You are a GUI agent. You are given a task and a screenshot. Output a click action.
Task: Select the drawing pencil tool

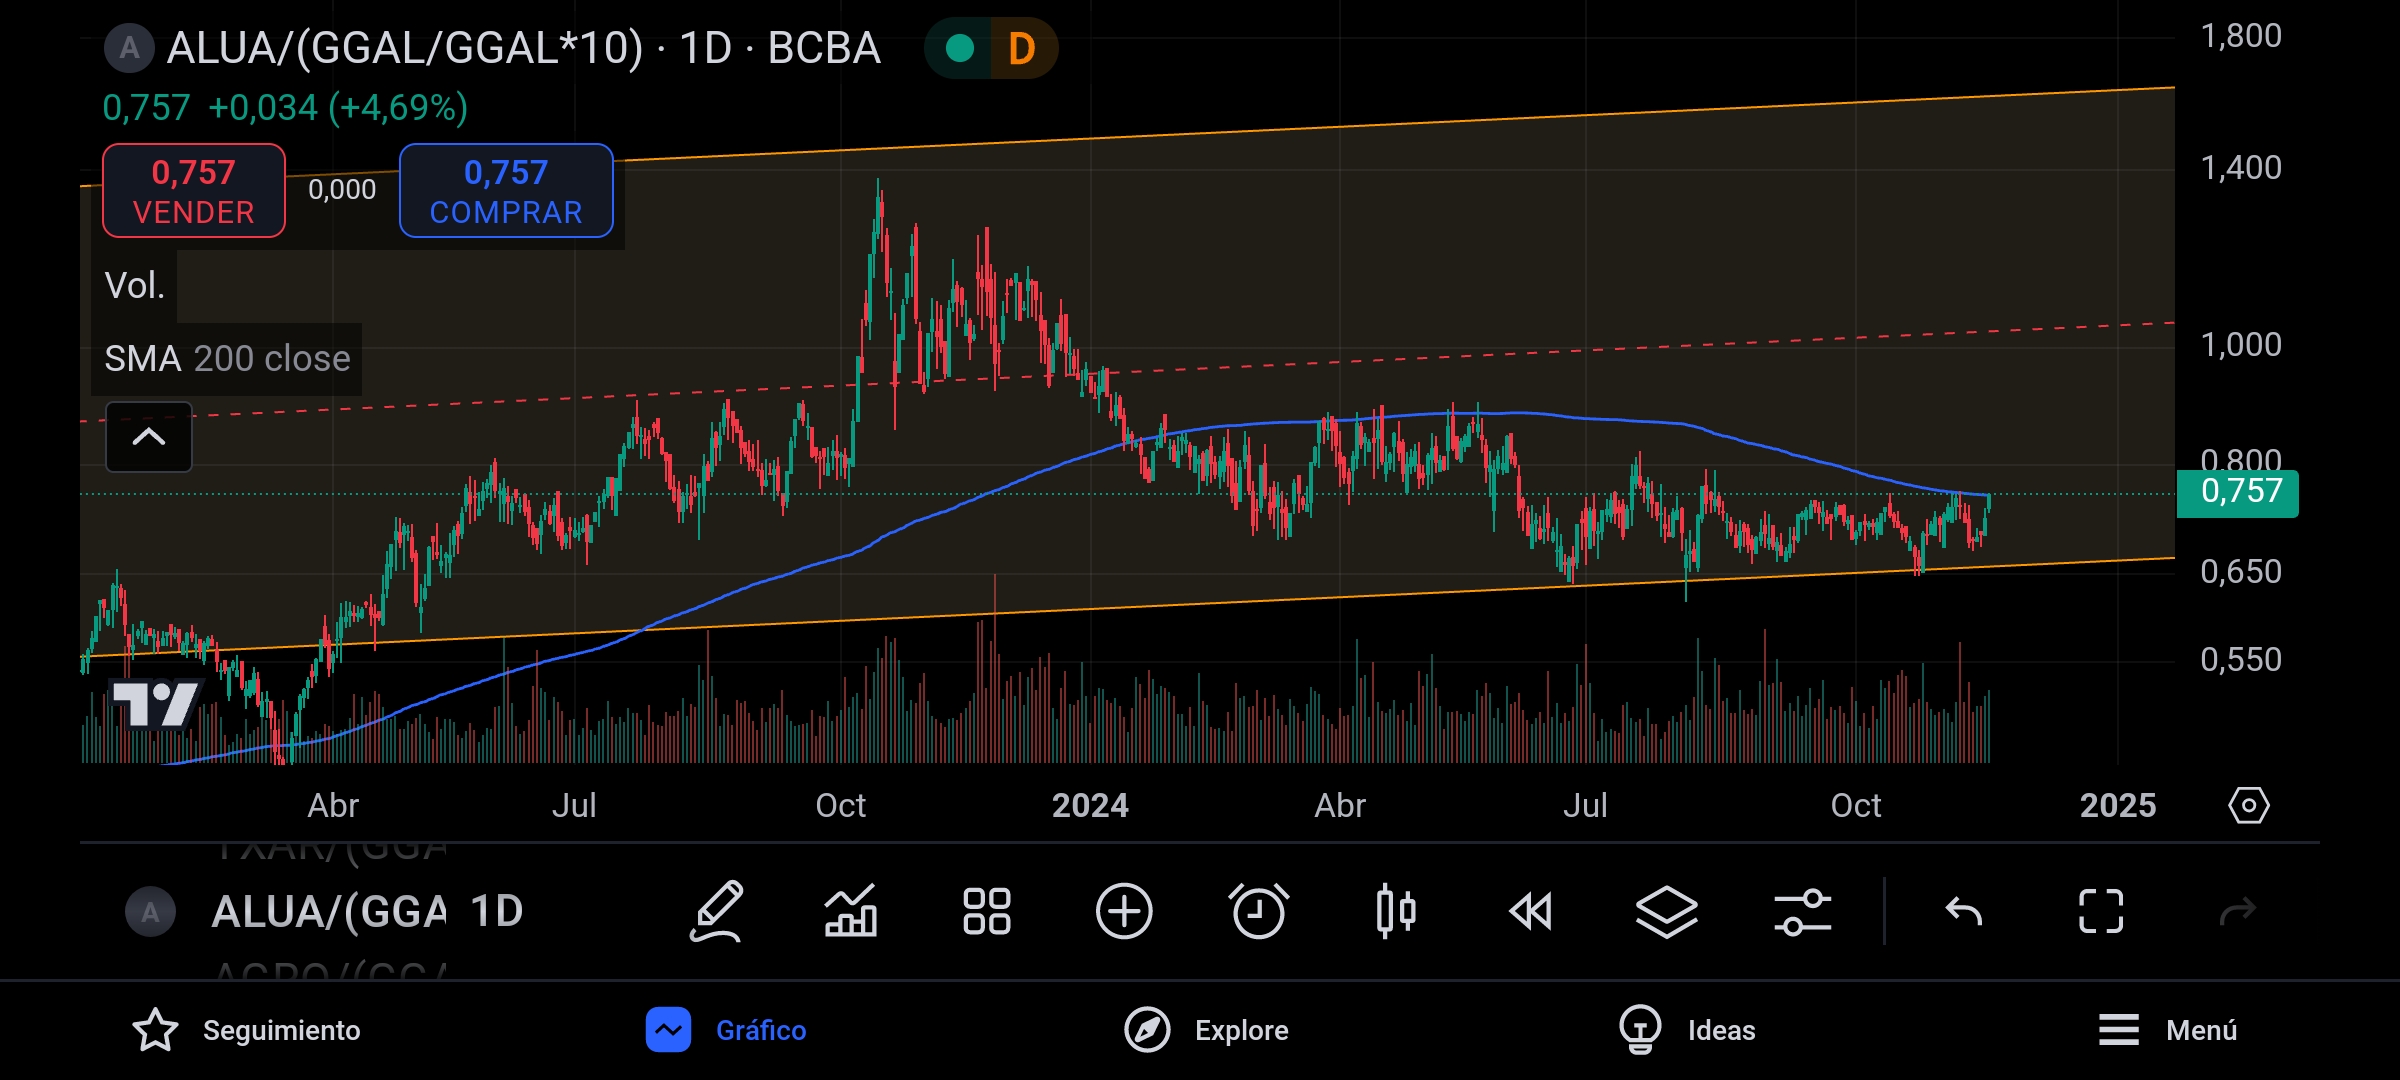point(717,911)
